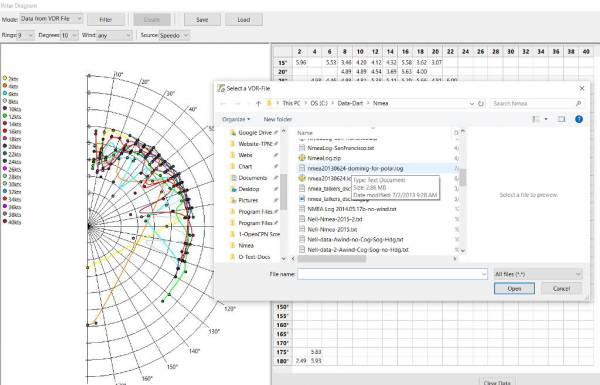Image resolution: width=600 pixels, height=385 pixels.
Task: Click Nmea in the address breadcrumb
Action: 380,103
